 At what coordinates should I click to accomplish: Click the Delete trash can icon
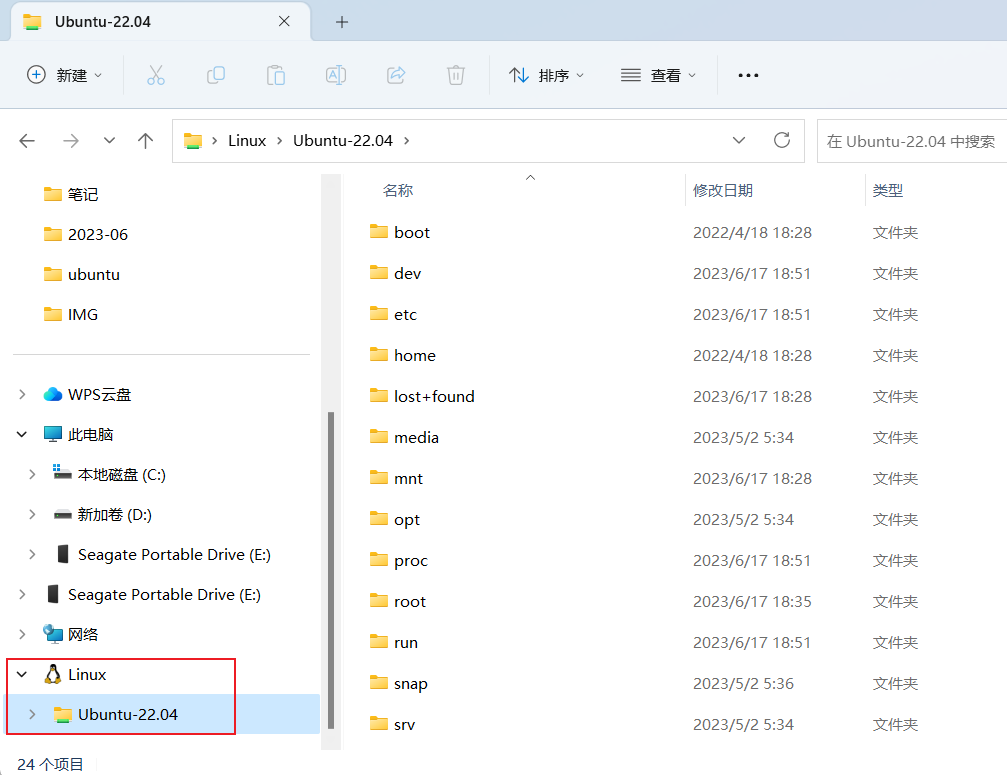pos(456,75)
